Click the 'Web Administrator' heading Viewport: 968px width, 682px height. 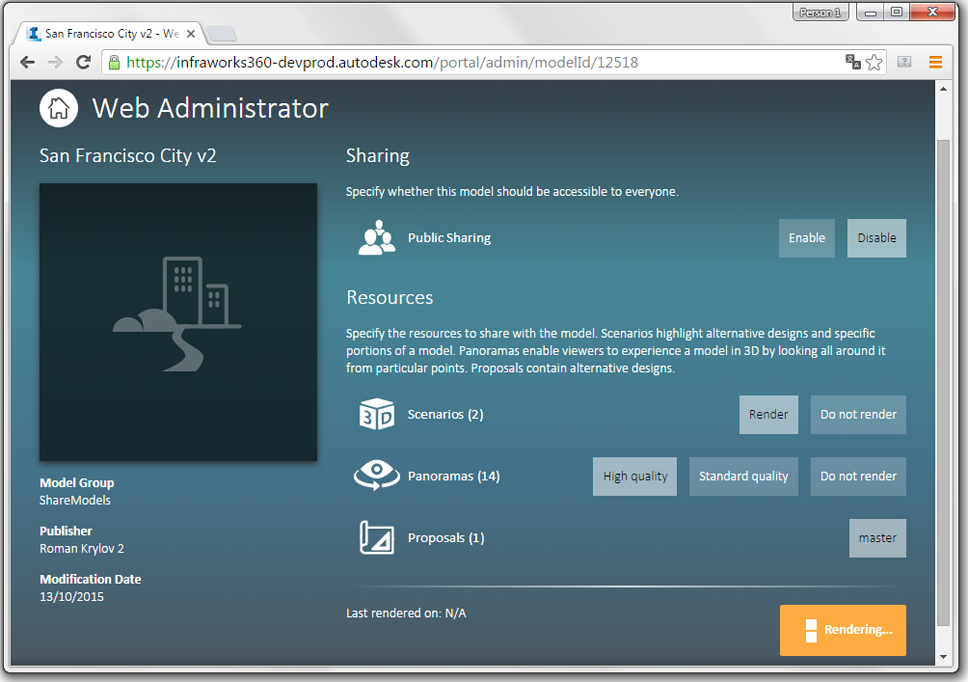210,109
